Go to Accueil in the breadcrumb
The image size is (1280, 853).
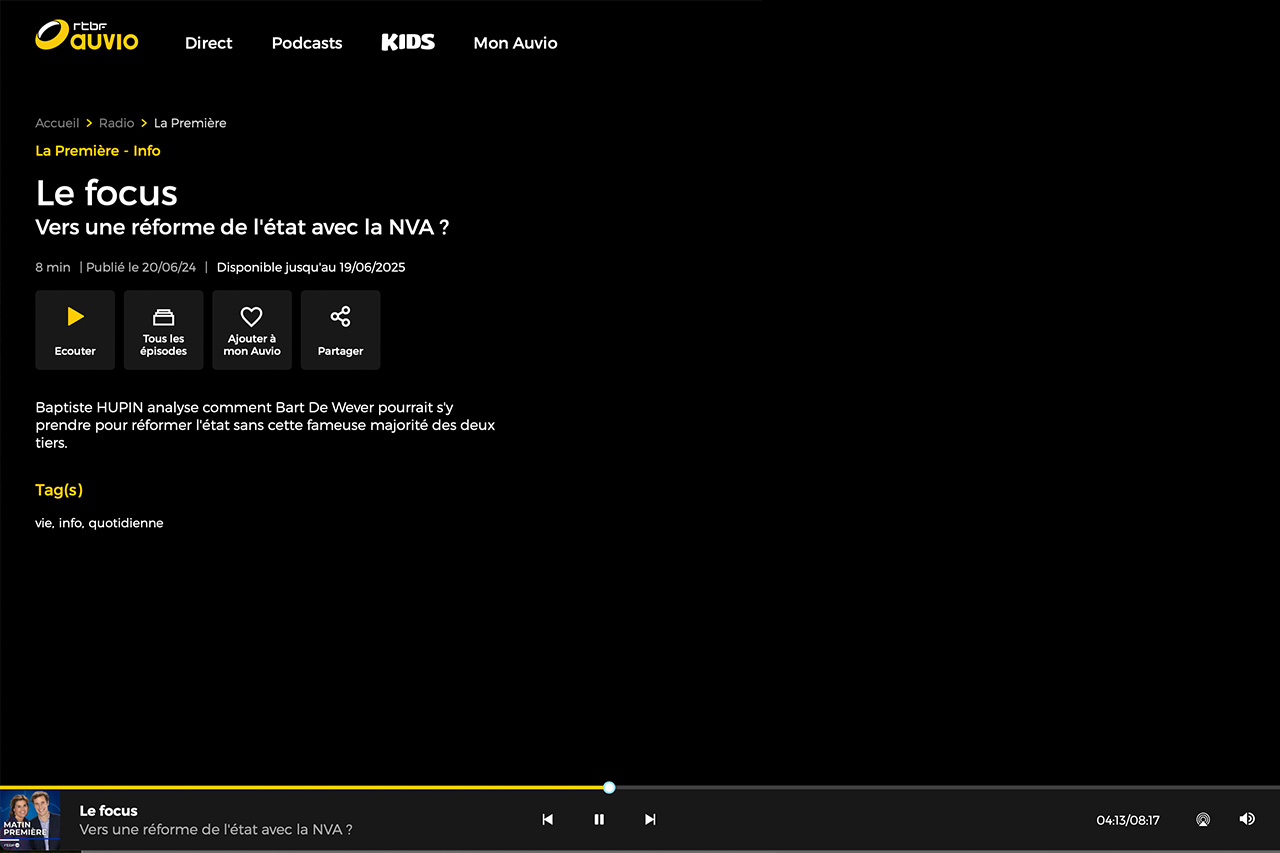(57, 123)
